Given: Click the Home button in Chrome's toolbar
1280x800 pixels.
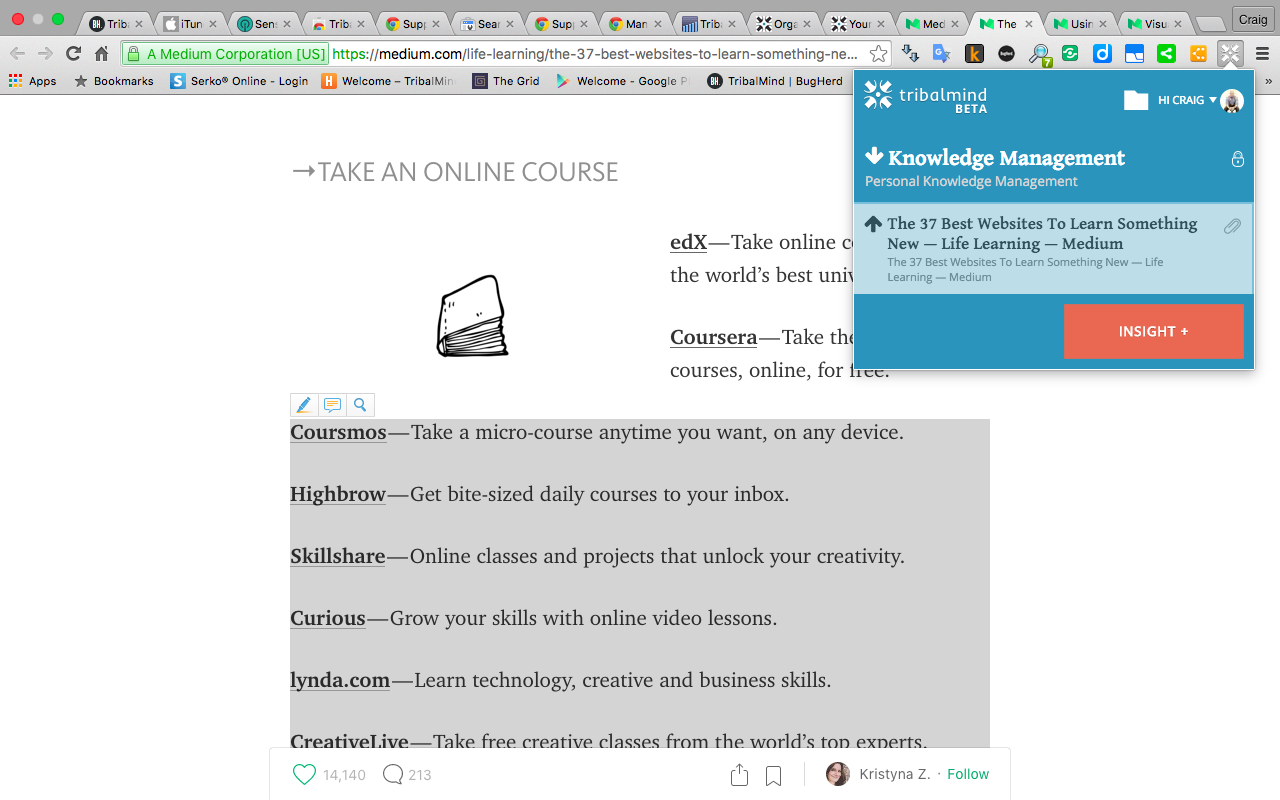Looking at the screenshot, I should pyautogui.click(x=101, y=54).
